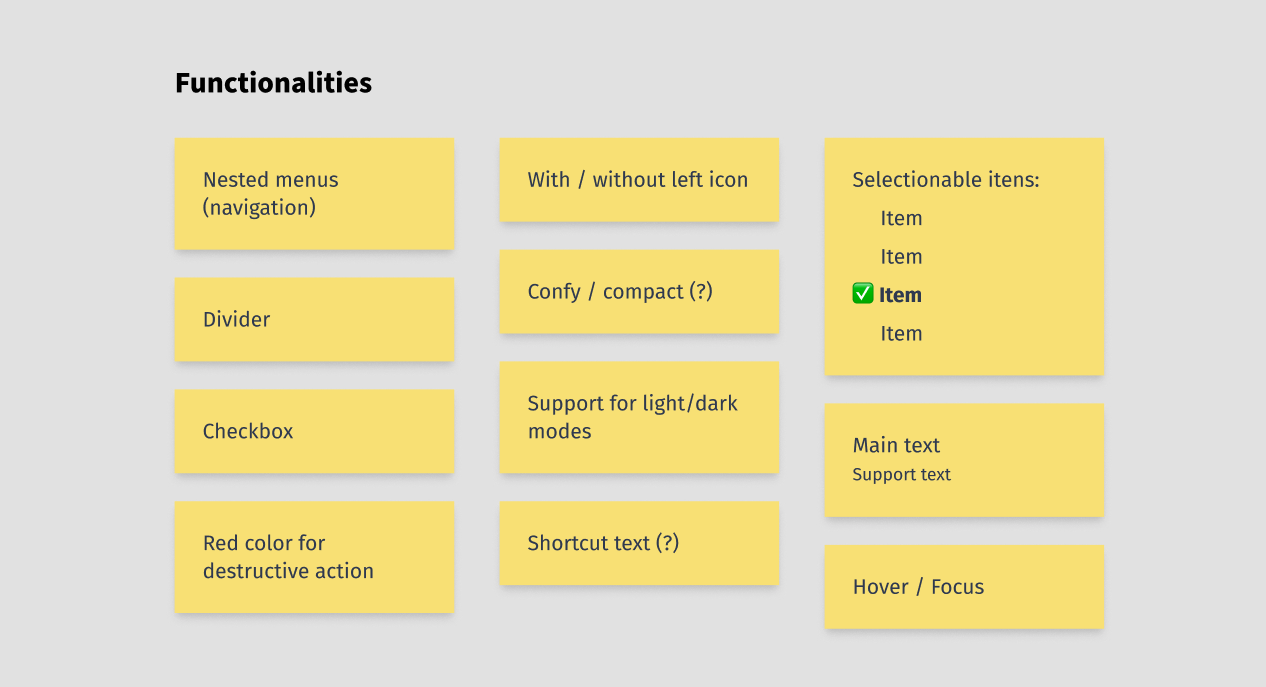Image resolution: width=1266 pixels, height=687 pixels.
Task: Select the 'Nested menus (navigation)' sticky note
Action: click(314, 194)
